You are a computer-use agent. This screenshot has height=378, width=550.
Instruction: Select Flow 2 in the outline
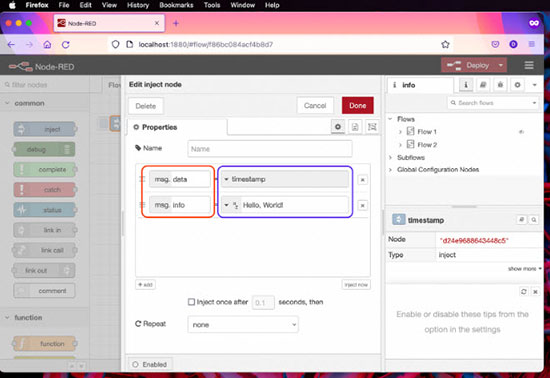coord(427,145)
